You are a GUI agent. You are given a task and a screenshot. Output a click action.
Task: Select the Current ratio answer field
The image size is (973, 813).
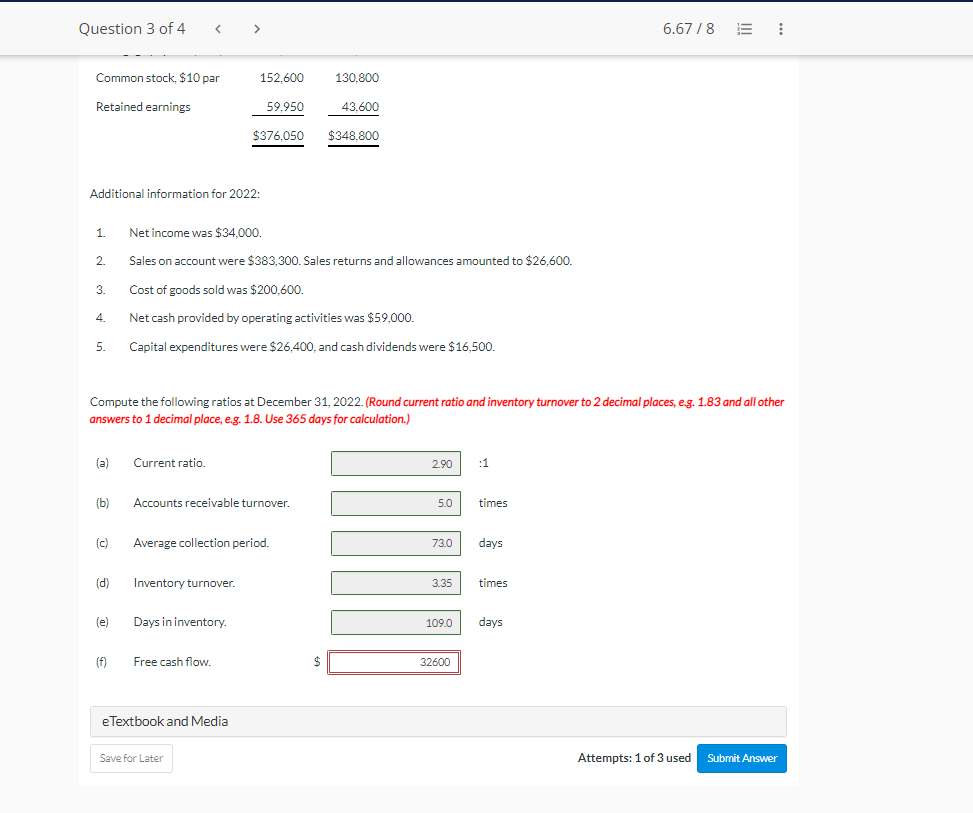click(395, 463)
